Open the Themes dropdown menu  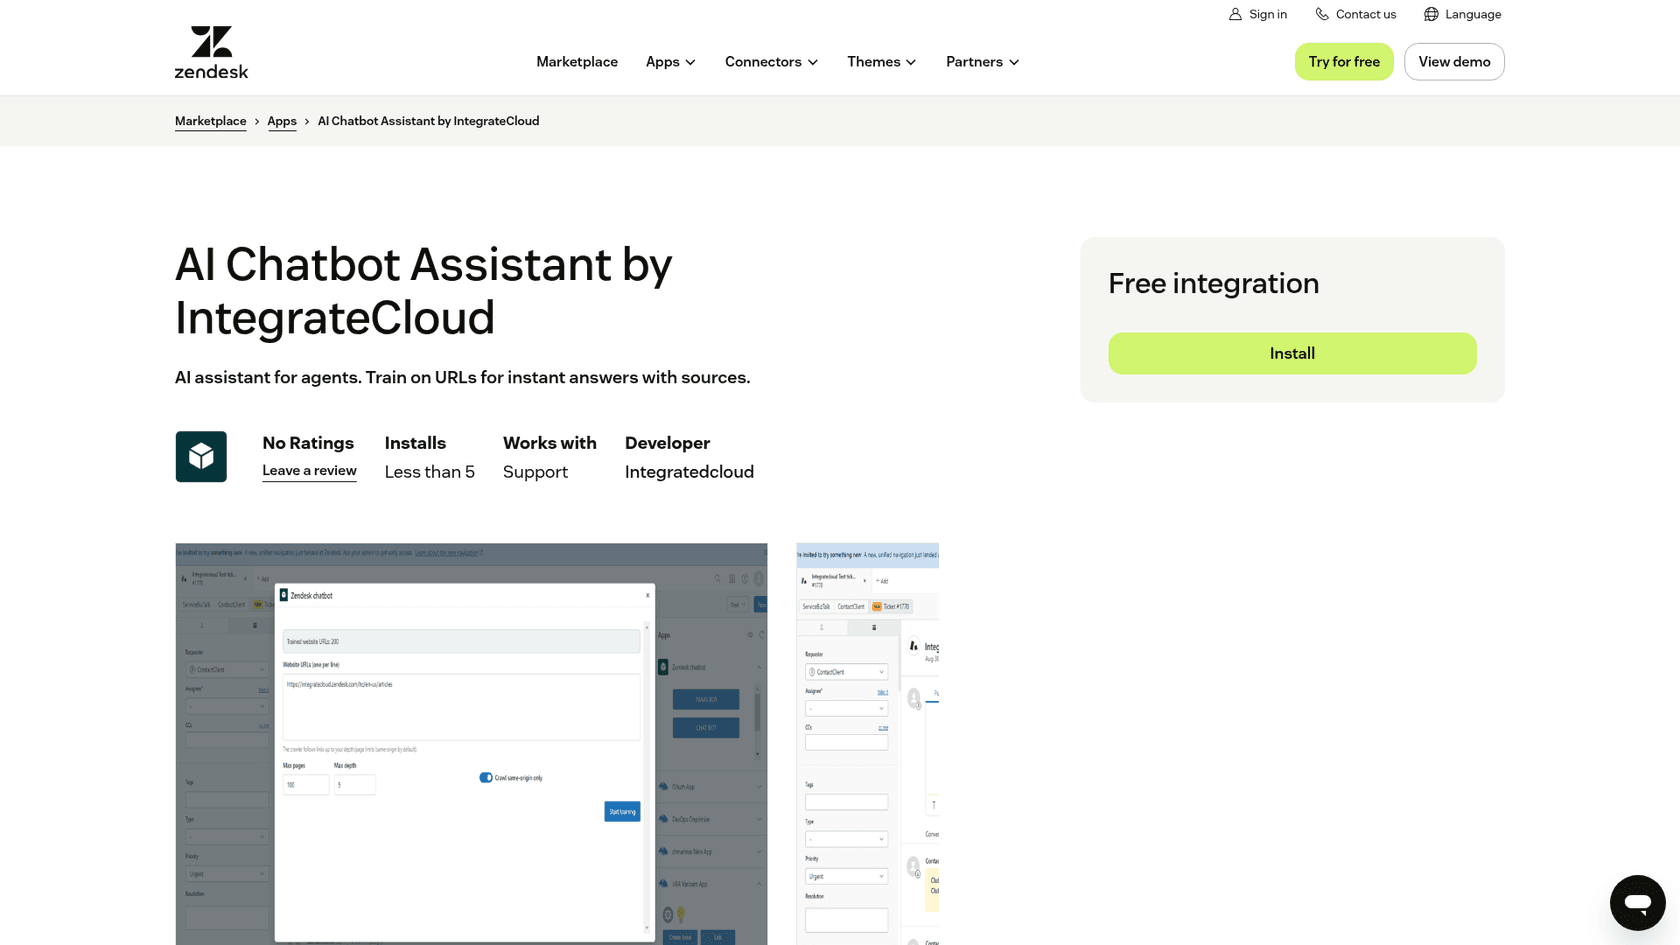tap(881, 62)
